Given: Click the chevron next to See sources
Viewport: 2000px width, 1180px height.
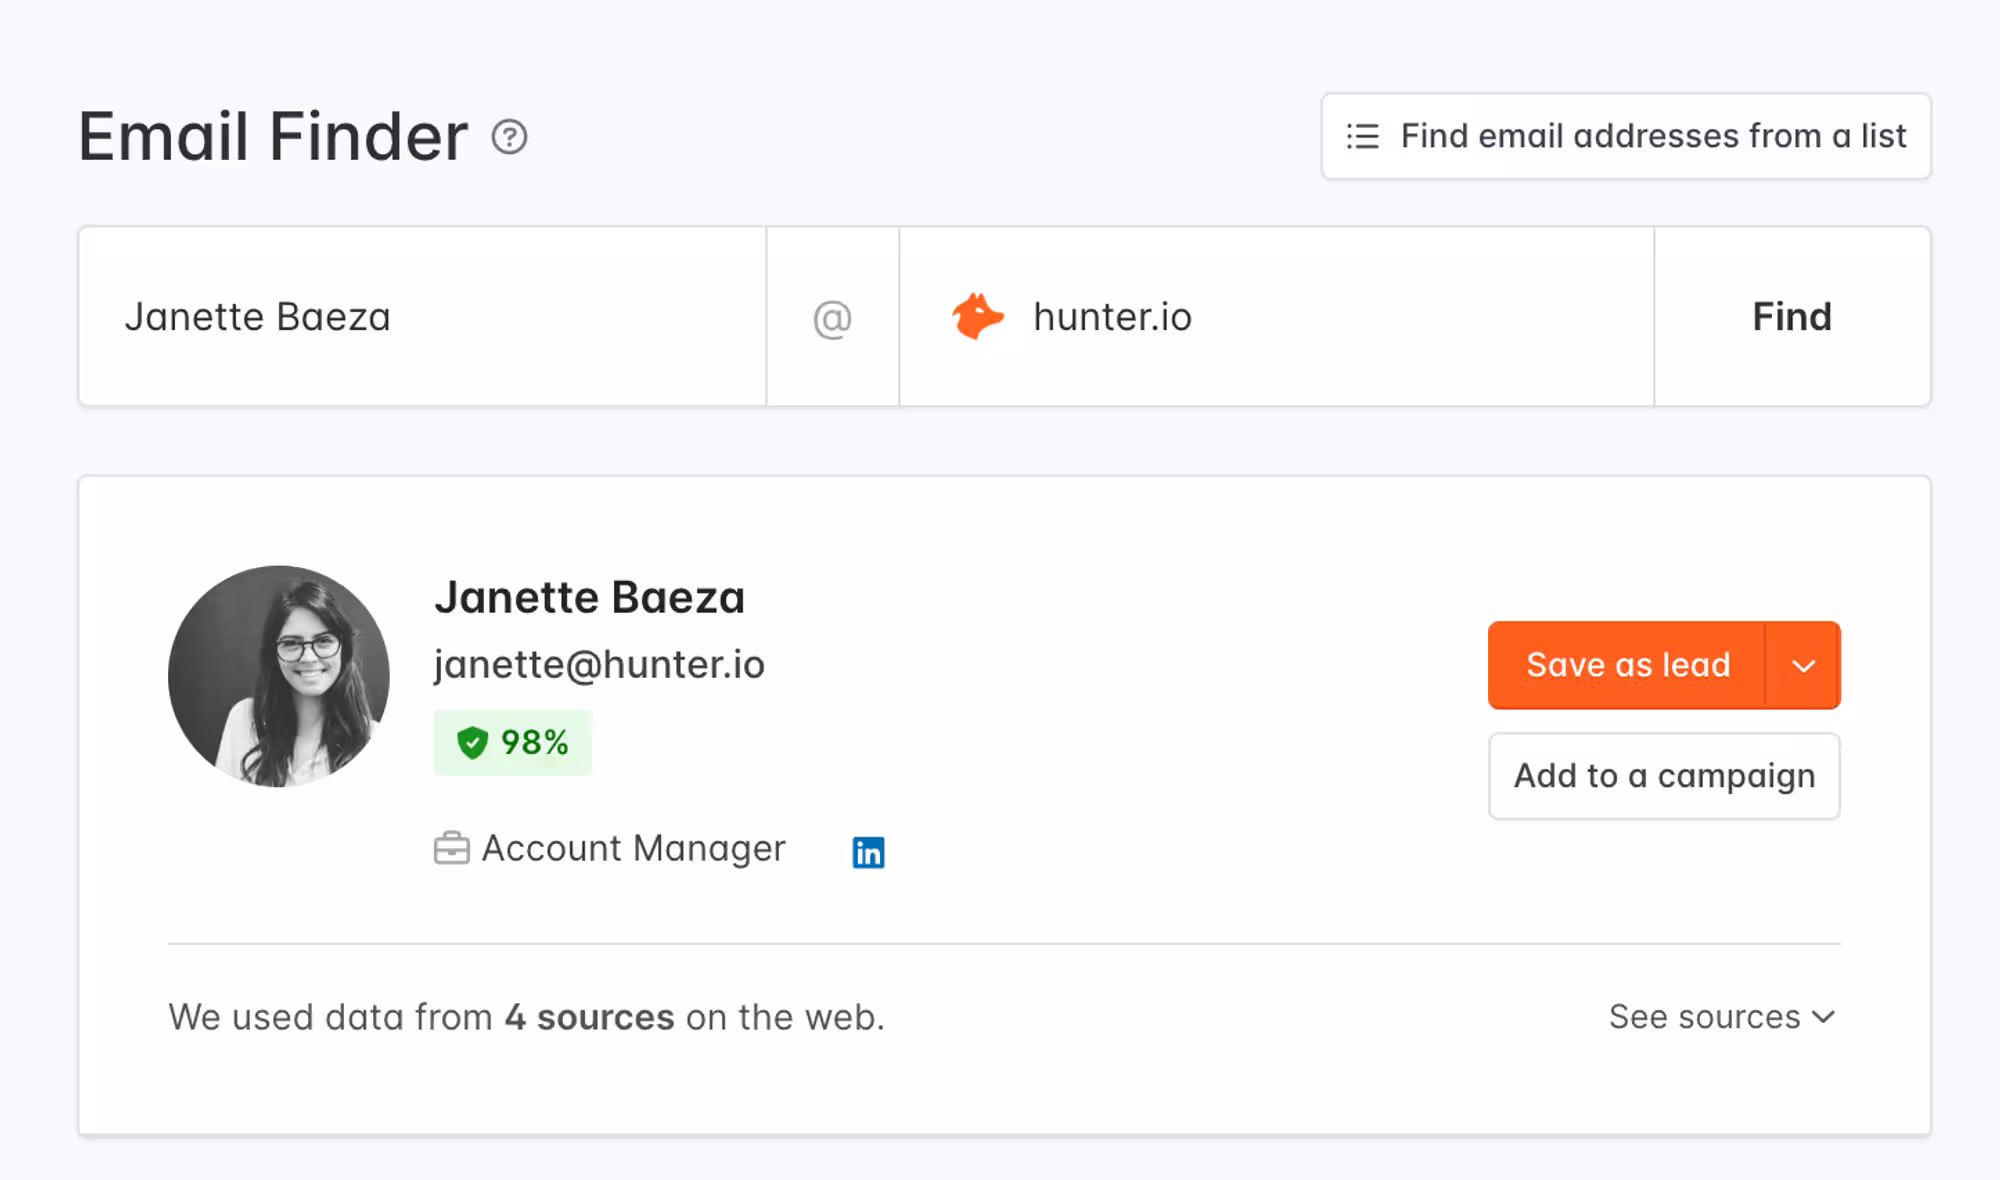Looking at the screenshot, I should 1824,1017.
